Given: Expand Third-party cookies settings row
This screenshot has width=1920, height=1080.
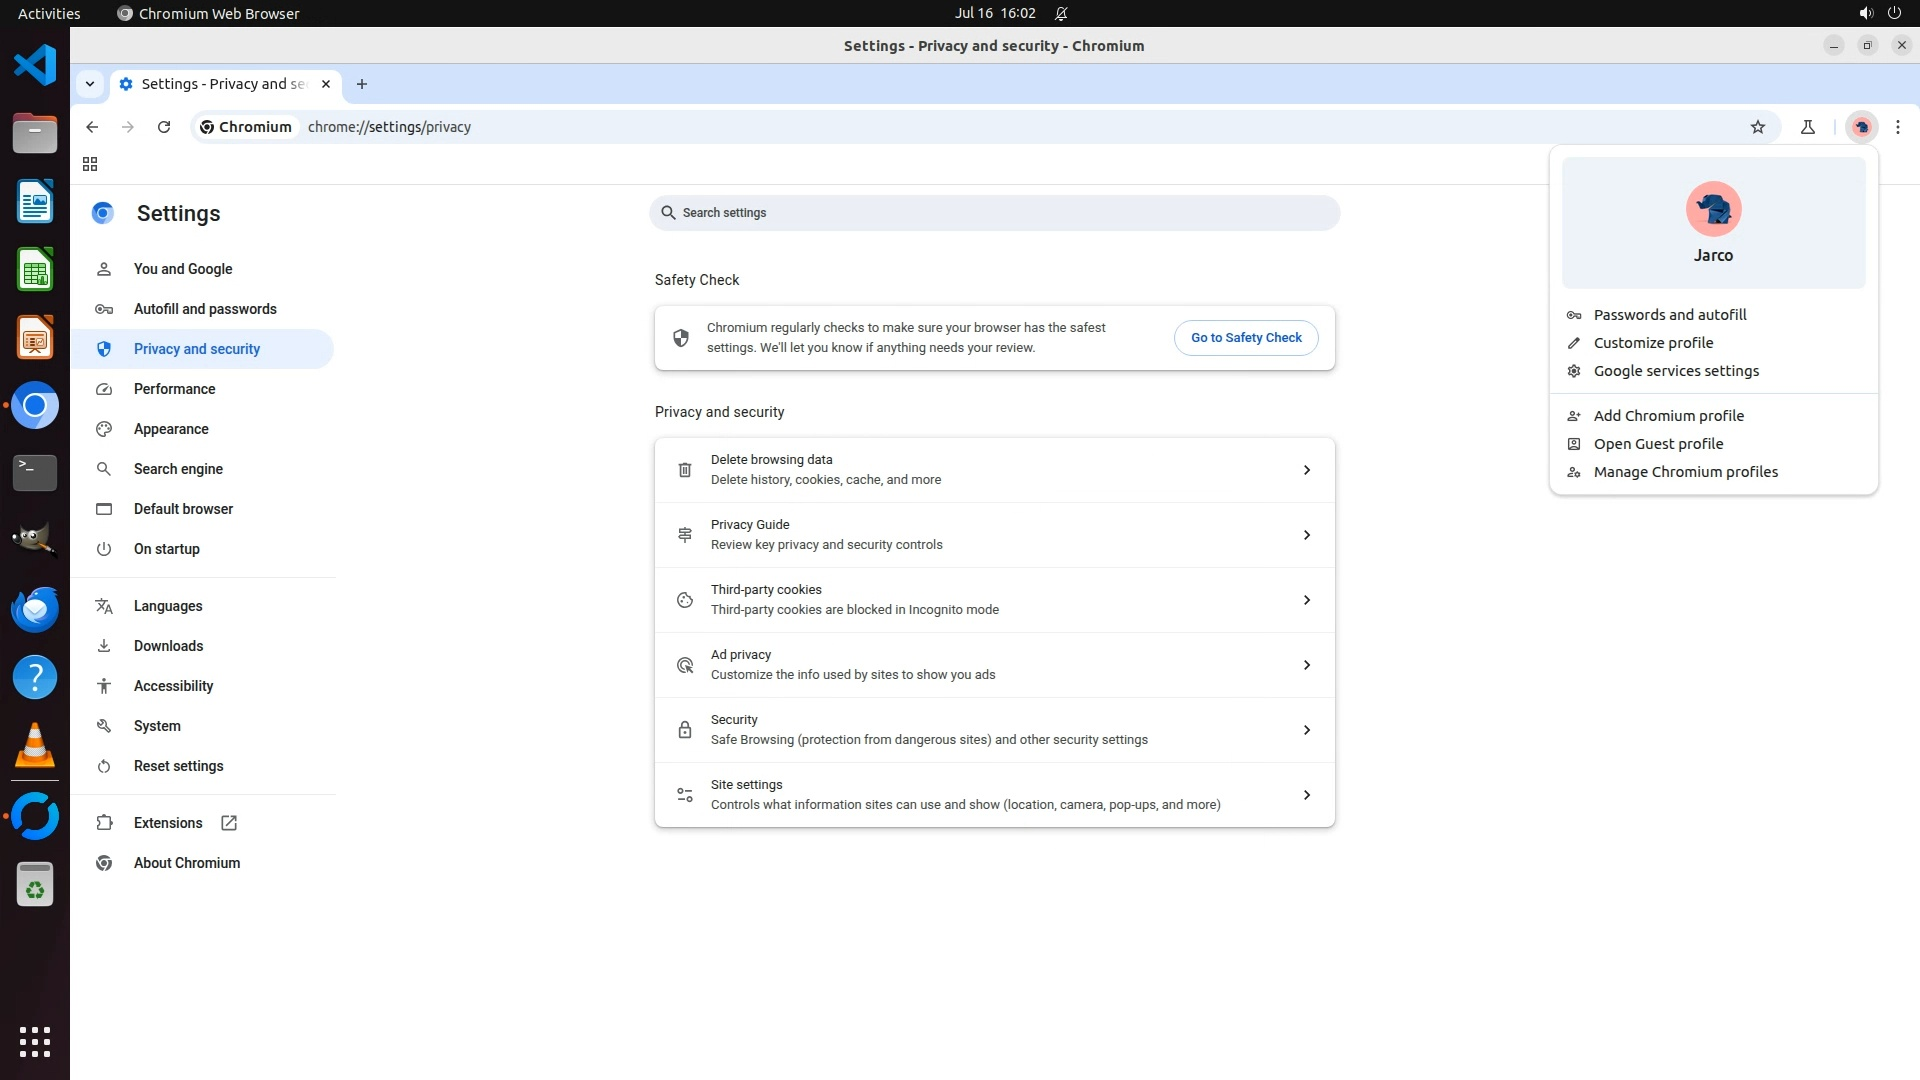Looking at the screenshot, I should click(x=994, y=600).
